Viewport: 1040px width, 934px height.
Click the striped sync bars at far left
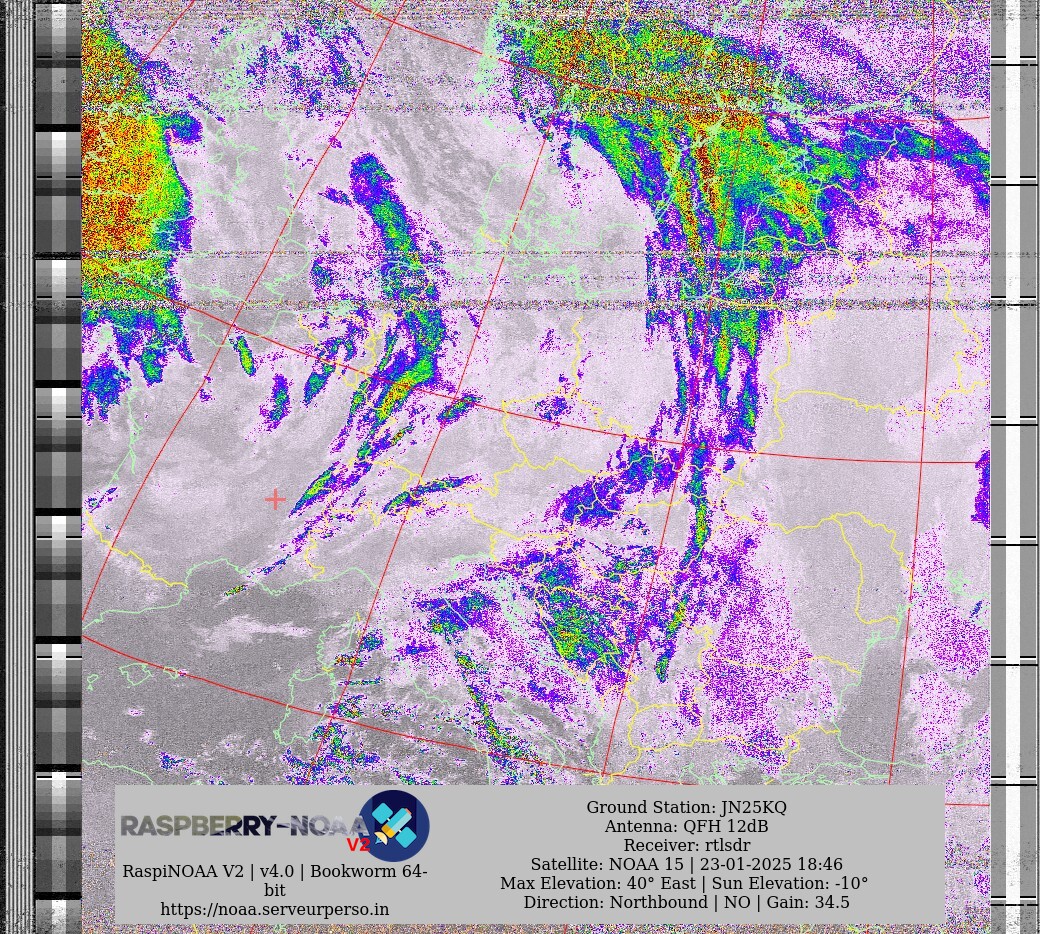tap(18, 450)
